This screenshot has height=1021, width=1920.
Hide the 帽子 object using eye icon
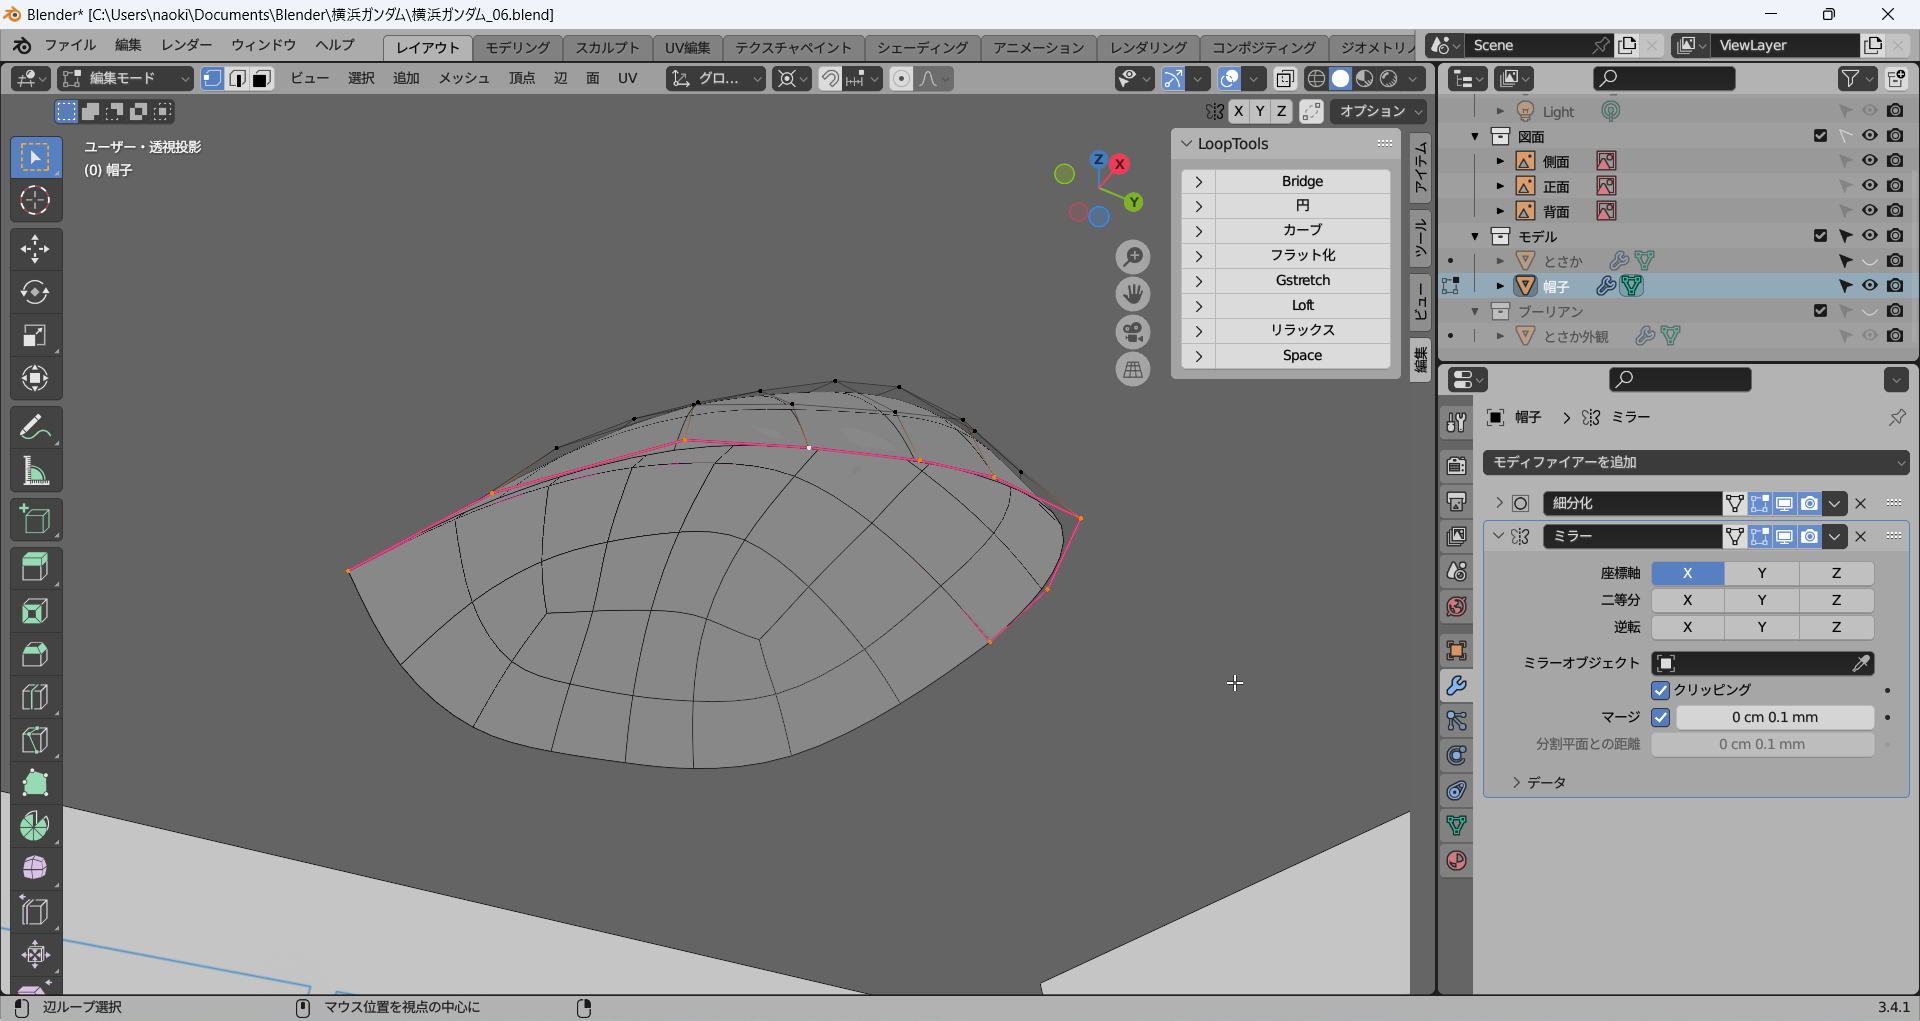click(1869, 286)
